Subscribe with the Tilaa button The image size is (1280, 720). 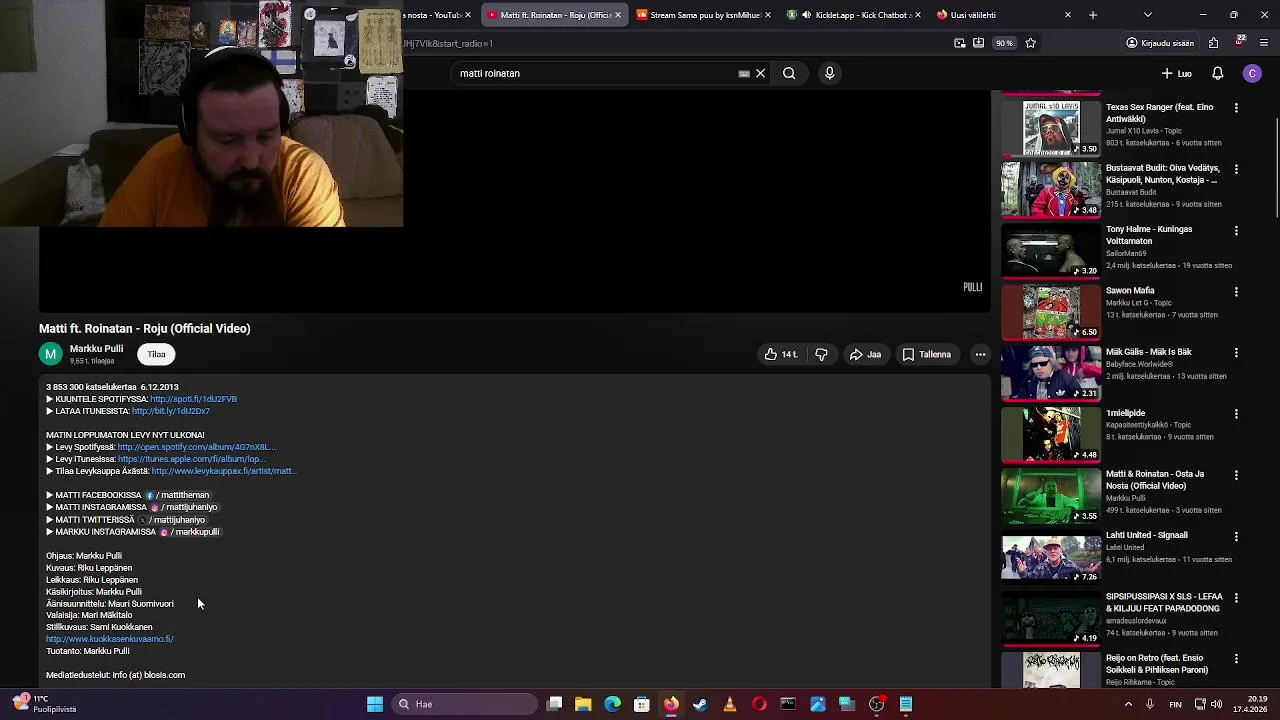tap(156, 354)
